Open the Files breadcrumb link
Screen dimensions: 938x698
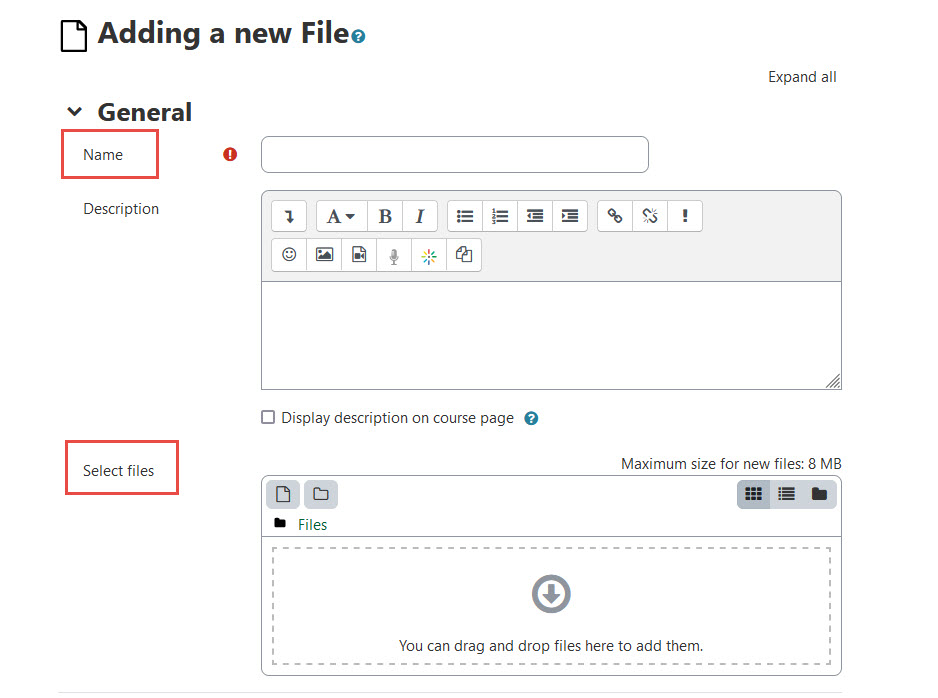(x=313, y=524)
